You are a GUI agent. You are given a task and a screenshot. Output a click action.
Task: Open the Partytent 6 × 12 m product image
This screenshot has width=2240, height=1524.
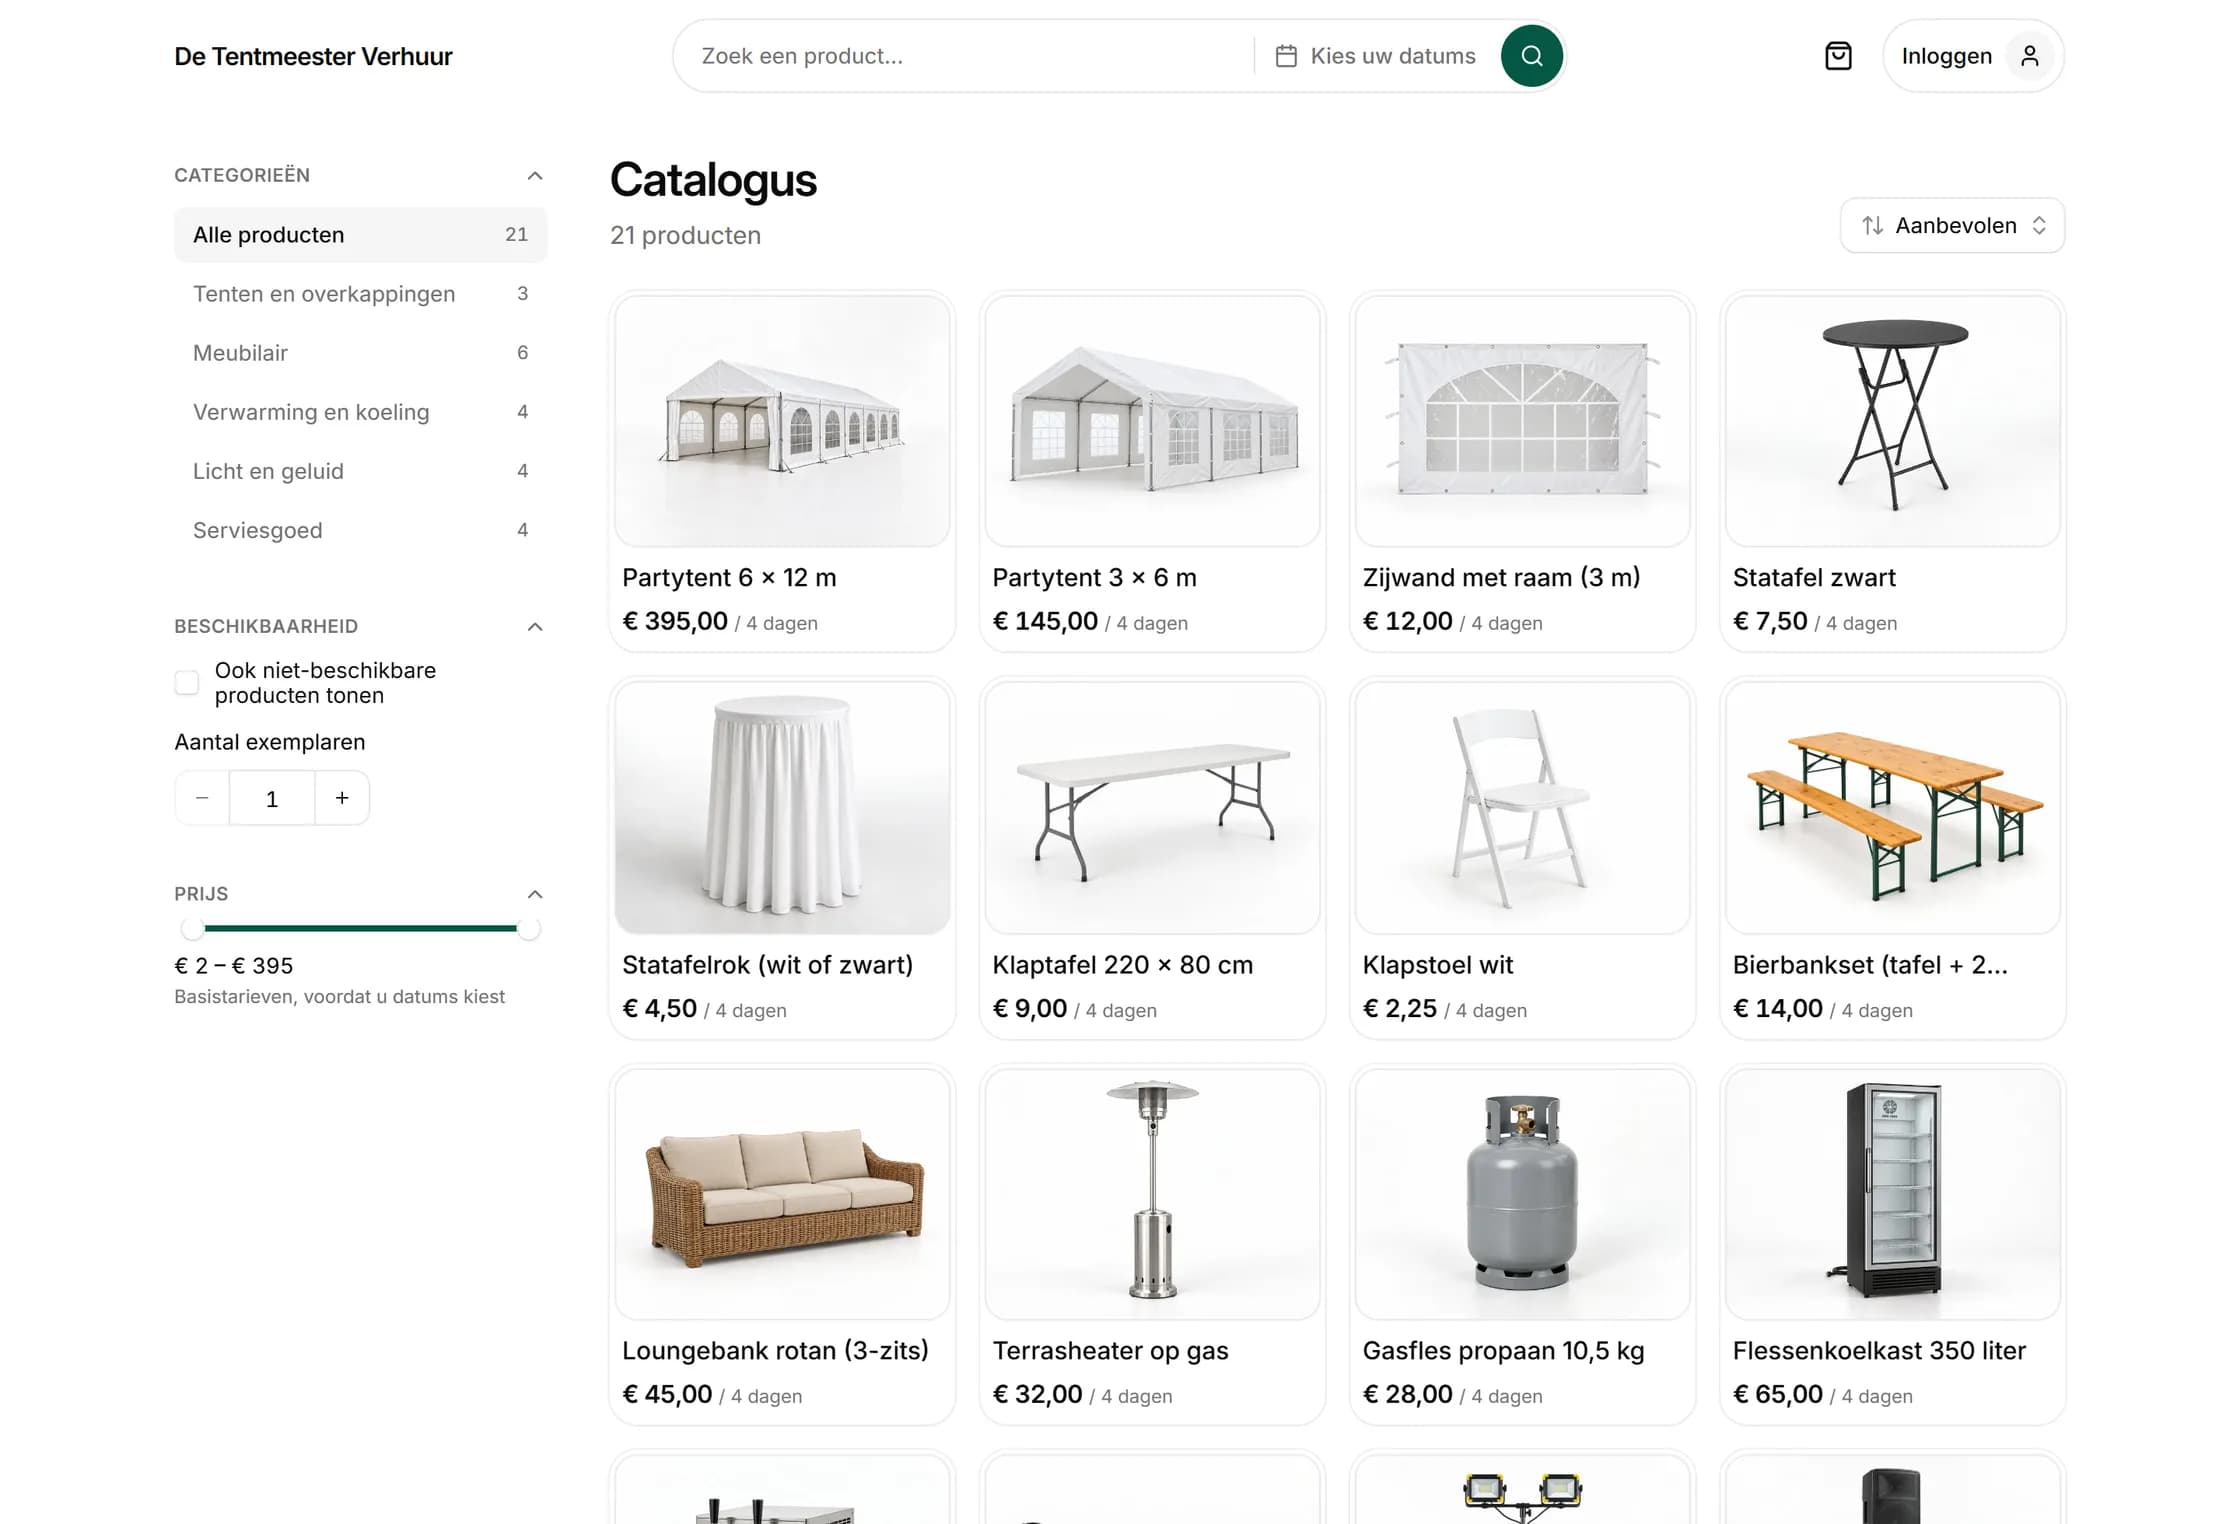[x=782, y=421]
